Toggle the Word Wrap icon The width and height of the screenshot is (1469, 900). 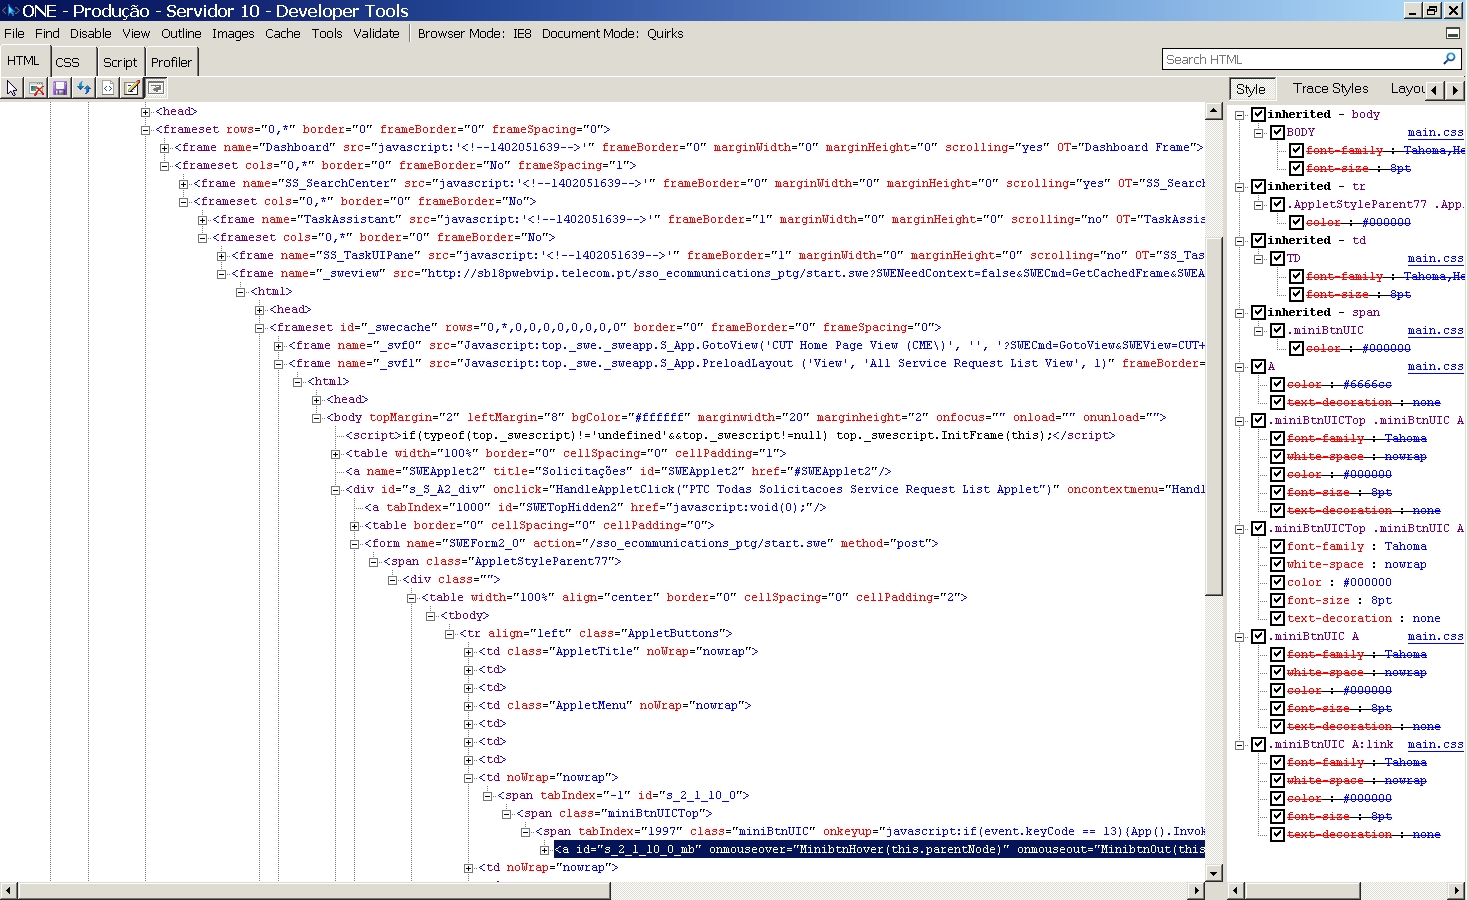[156, 88]
